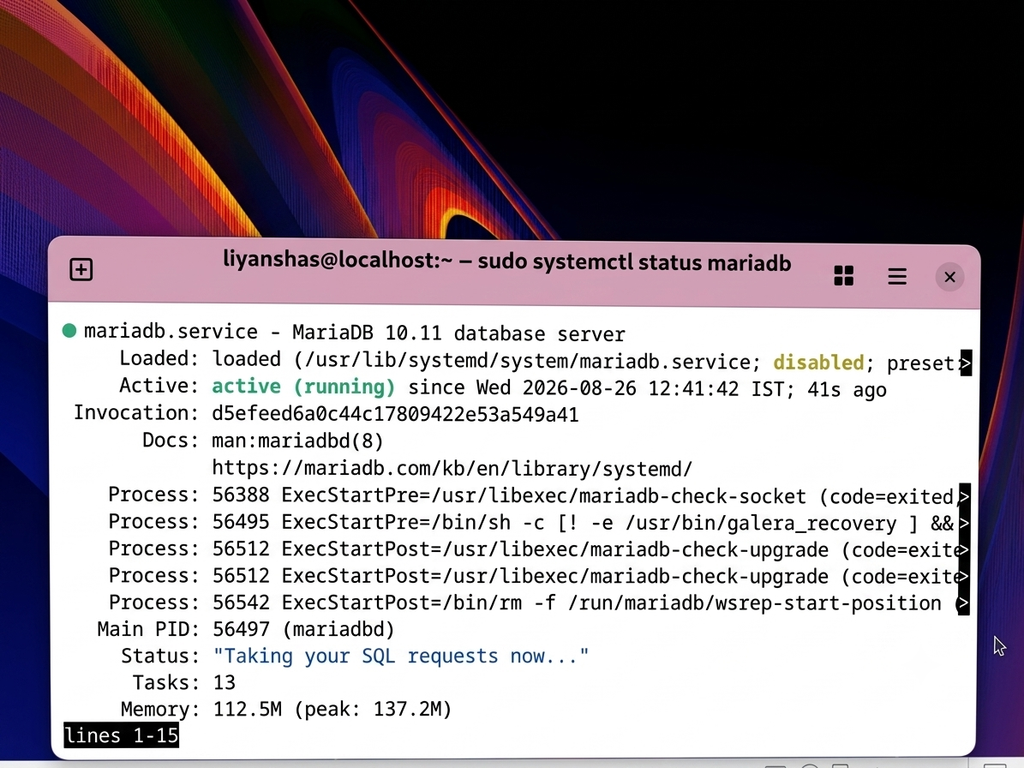
Task: Open the tab overview grid icon
Action: pyautogui.click(x=844, y=276)
